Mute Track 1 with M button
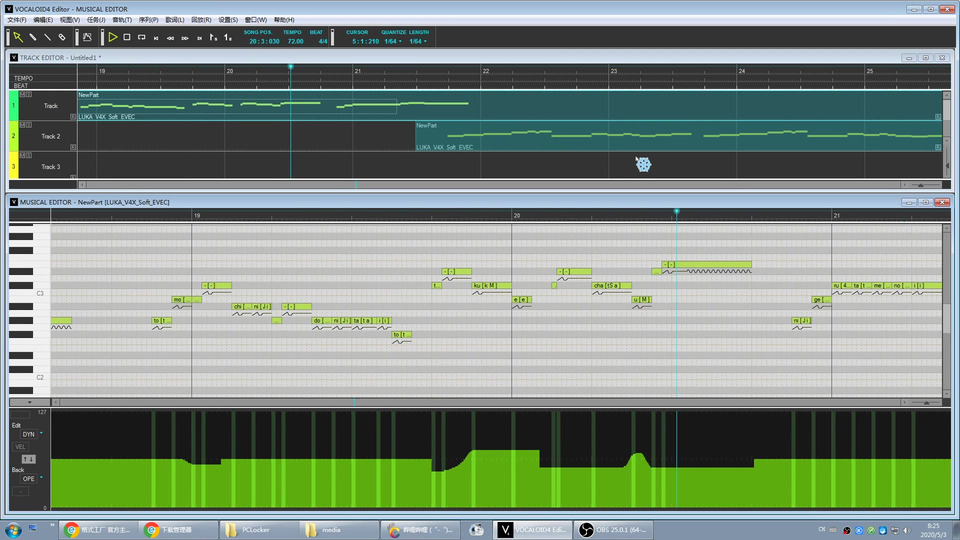This screenshot has width=960, height=540. tap(23, 94)
